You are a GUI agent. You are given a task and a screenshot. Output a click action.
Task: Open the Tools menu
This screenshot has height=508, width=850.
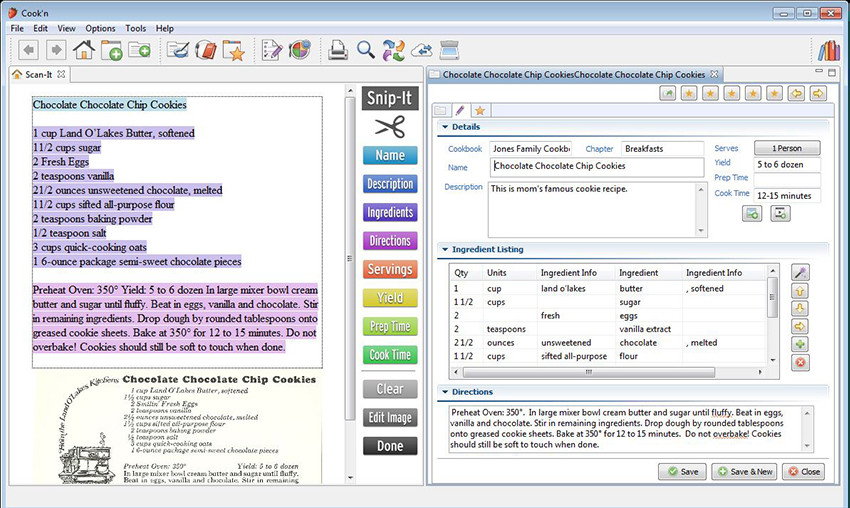(136, 28)
